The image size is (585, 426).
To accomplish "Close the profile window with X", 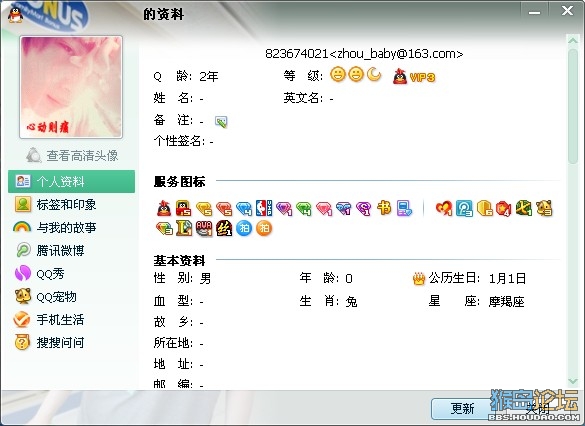I will [x=567, y=11].
